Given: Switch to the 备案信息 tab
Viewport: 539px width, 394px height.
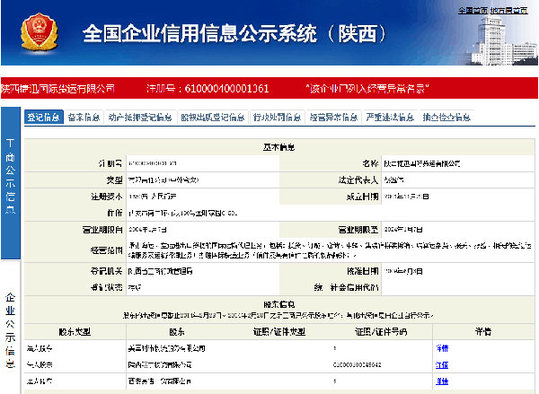Looking at the screenshot, I should [84, 117].
